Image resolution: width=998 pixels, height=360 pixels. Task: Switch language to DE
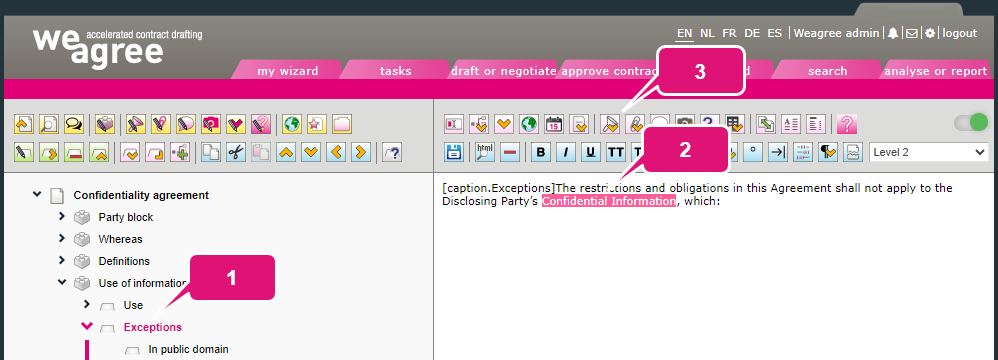click(x=752, y=33)
